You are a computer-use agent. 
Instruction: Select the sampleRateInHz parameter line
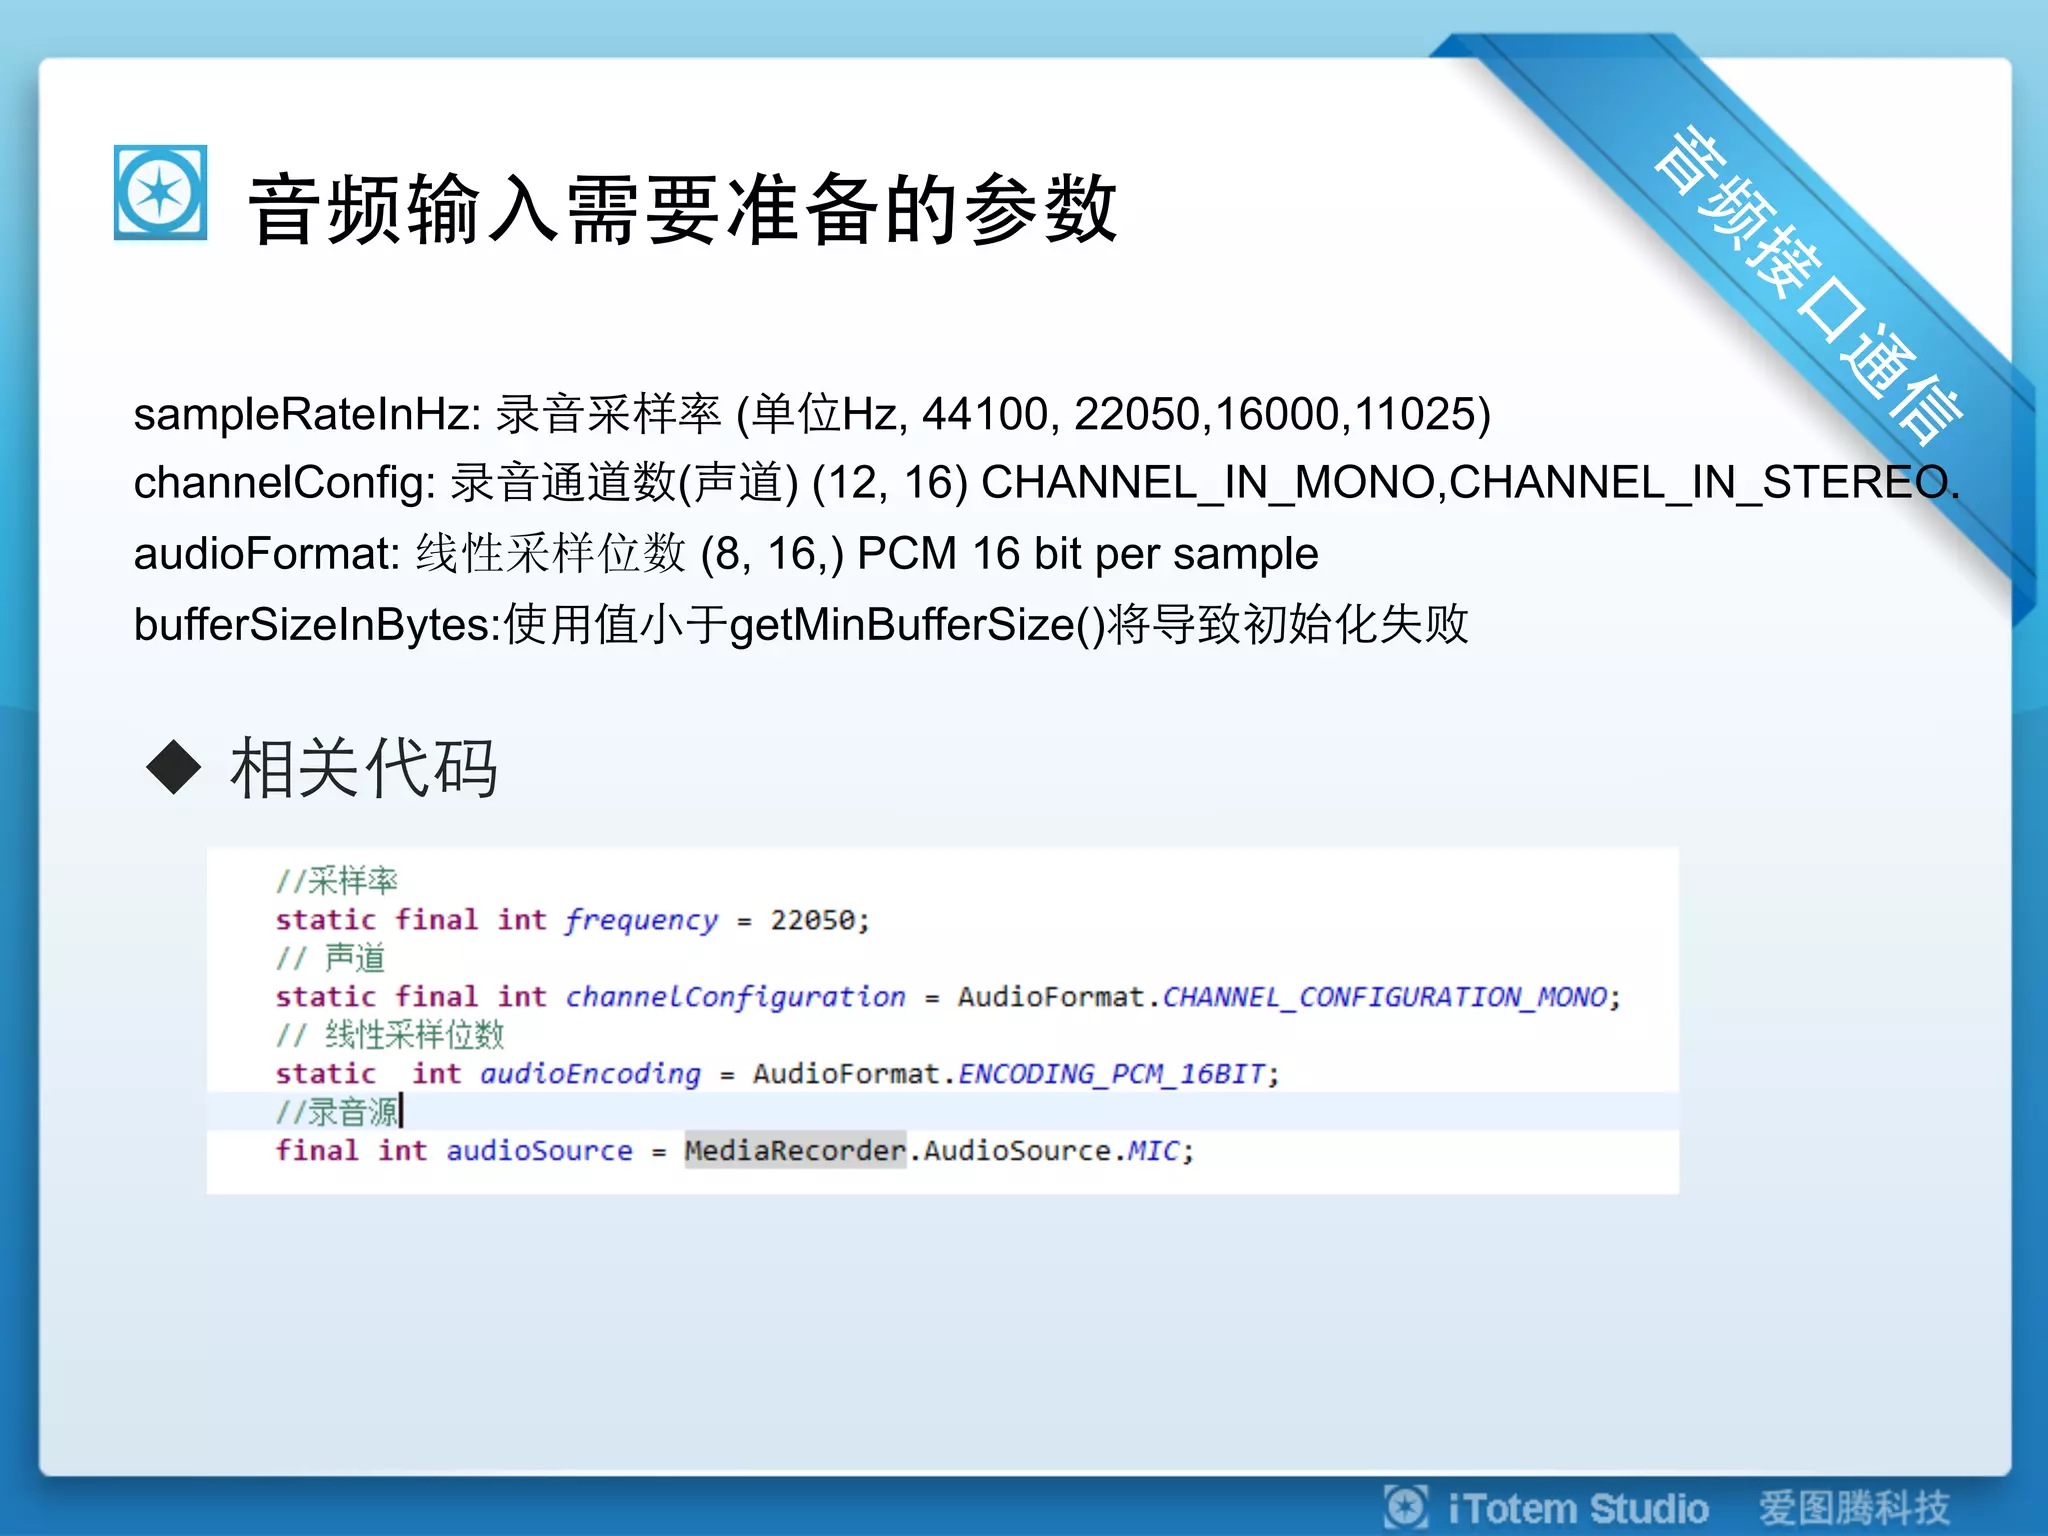click(812, 413)
